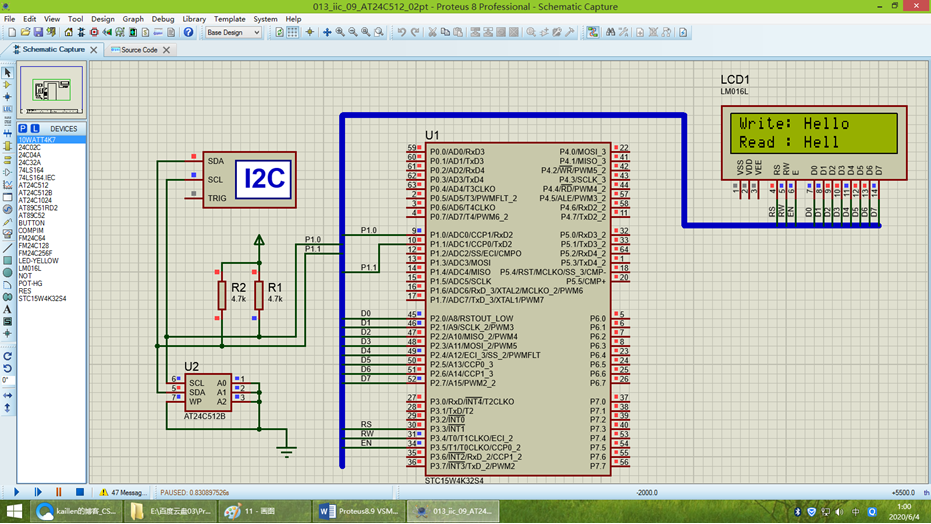This screenshot has width=931, height=524.
Task: Open the File menu
Action: [10, 19]
